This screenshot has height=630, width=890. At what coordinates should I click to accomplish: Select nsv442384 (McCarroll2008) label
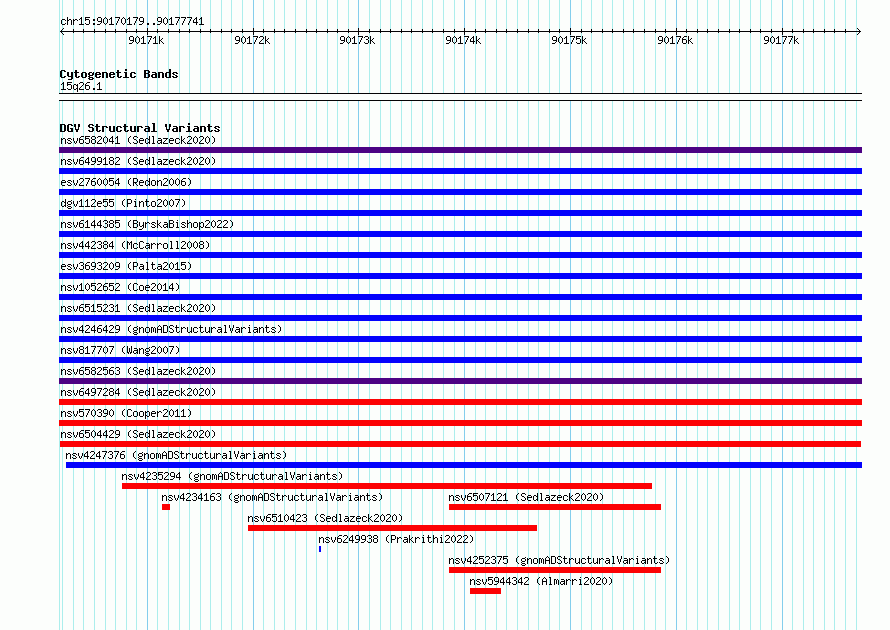[135, 245]
